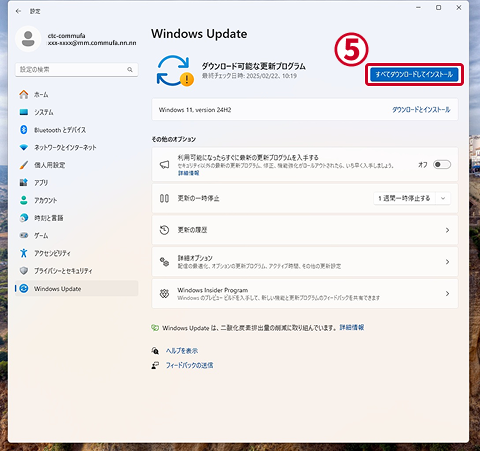
Task: Select the アクセシビリティ figure icon
Action: point(24,253)
